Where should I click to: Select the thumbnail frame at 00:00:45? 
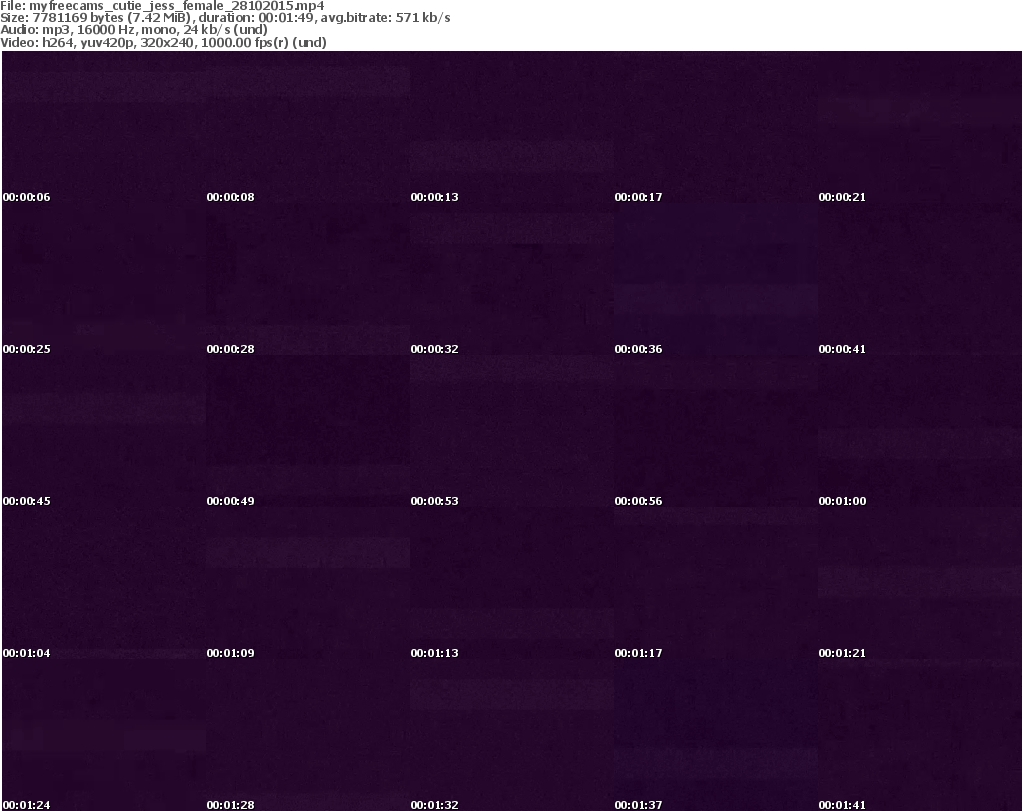click(104, 432)
